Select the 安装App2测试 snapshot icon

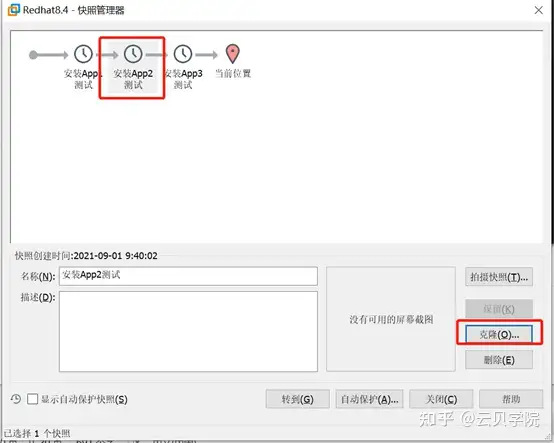[133, 54]
